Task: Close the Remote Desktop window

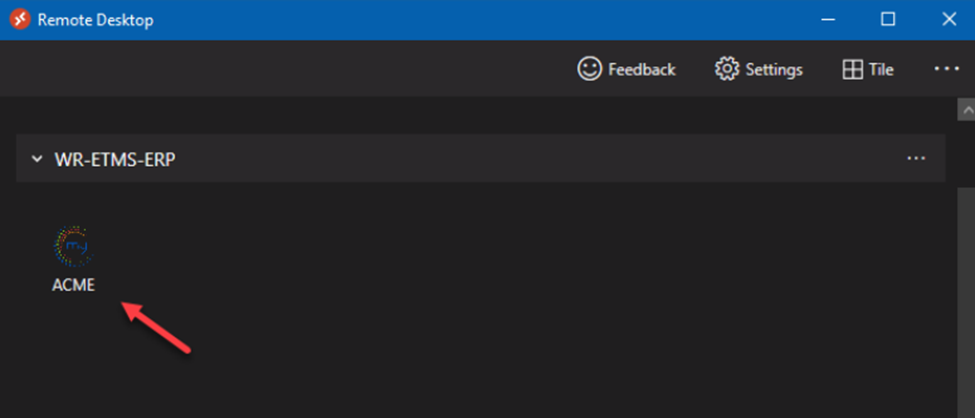Action: [x=949, y=20]
